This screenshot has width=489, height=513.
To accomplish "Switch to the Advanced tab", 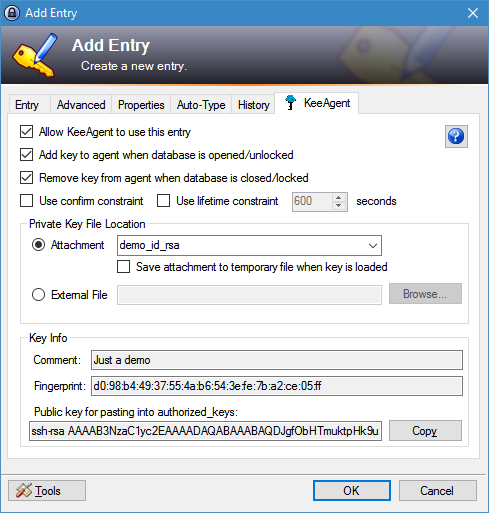I will point(81,105).
